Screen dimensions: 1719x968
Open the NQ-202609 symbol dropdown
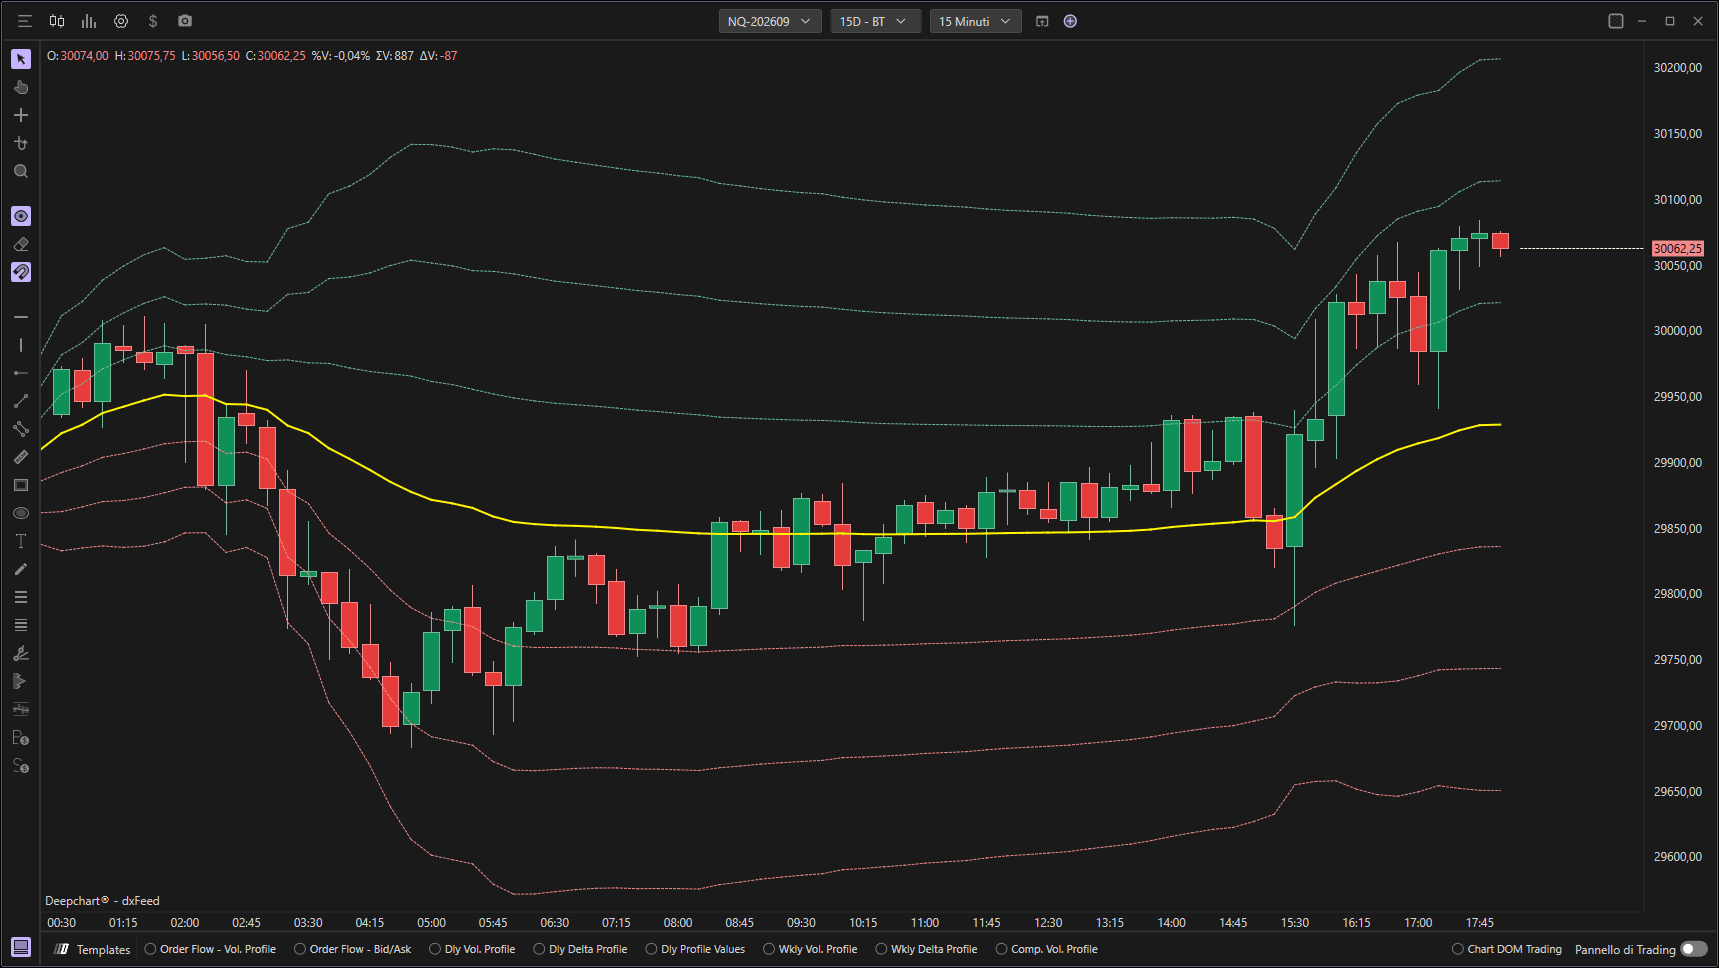pyautogui.click(x=770, y=21)
